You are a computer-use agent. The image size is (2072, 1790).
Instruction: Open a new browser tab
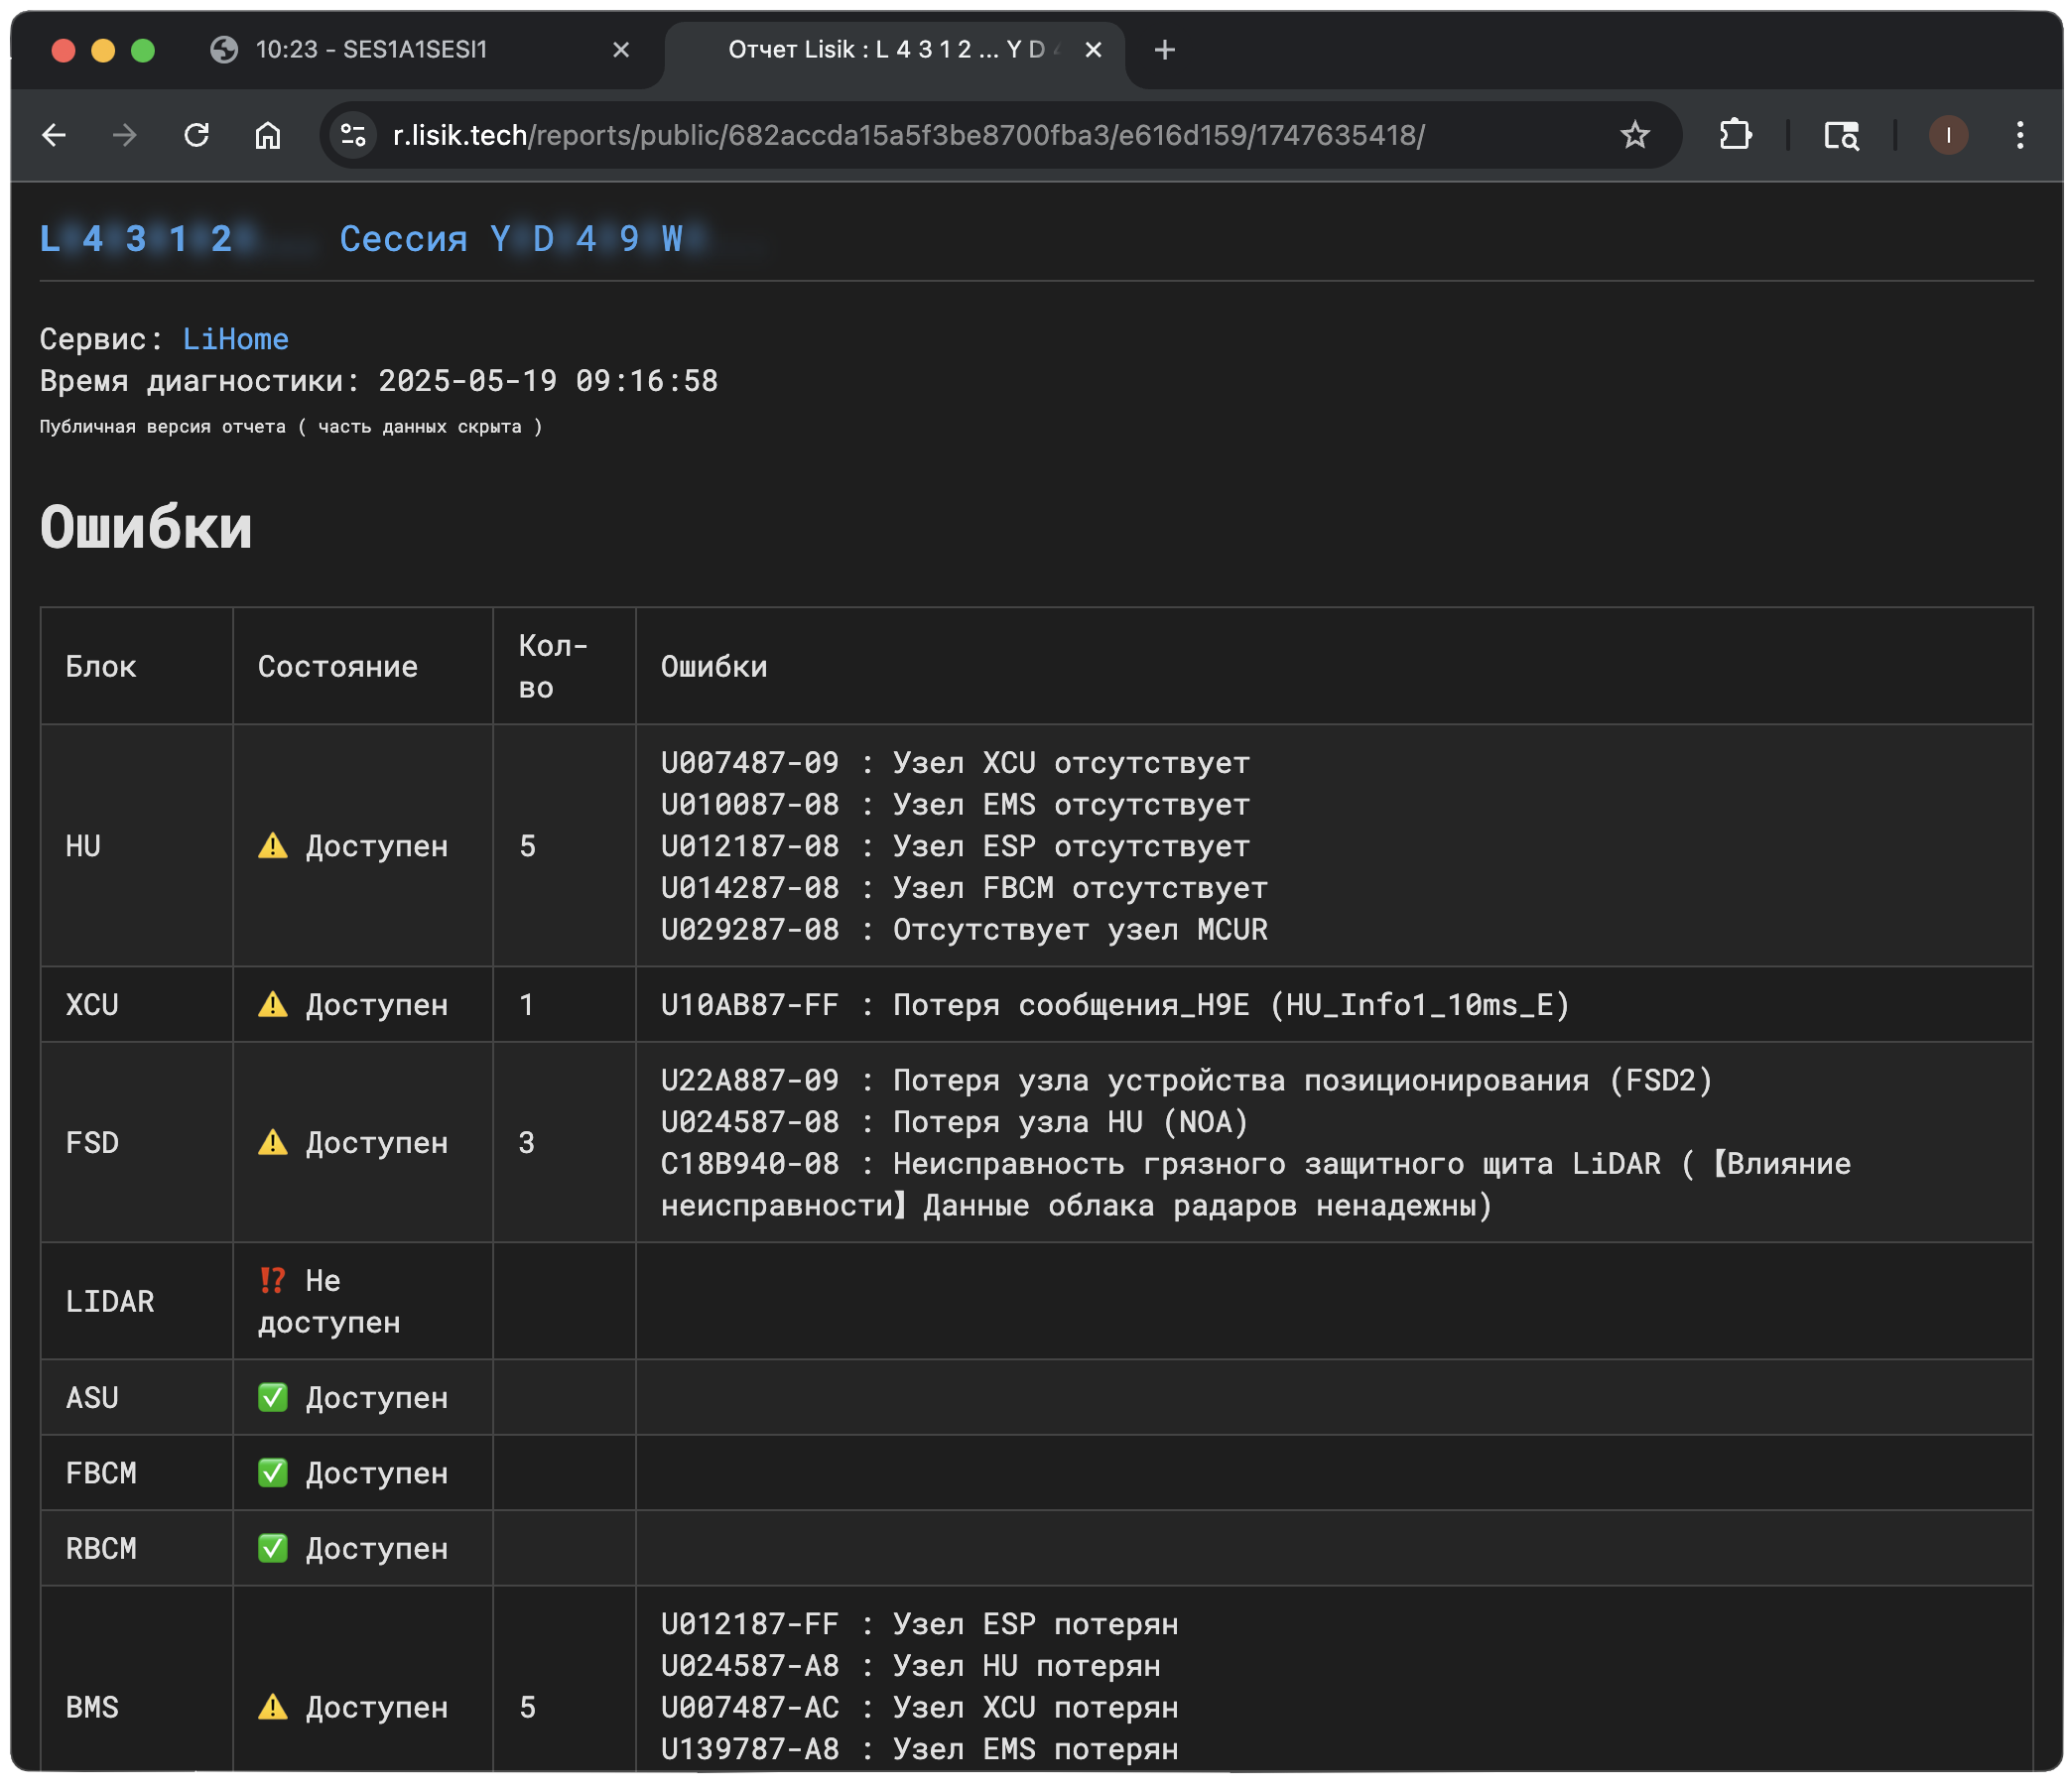1165,50
